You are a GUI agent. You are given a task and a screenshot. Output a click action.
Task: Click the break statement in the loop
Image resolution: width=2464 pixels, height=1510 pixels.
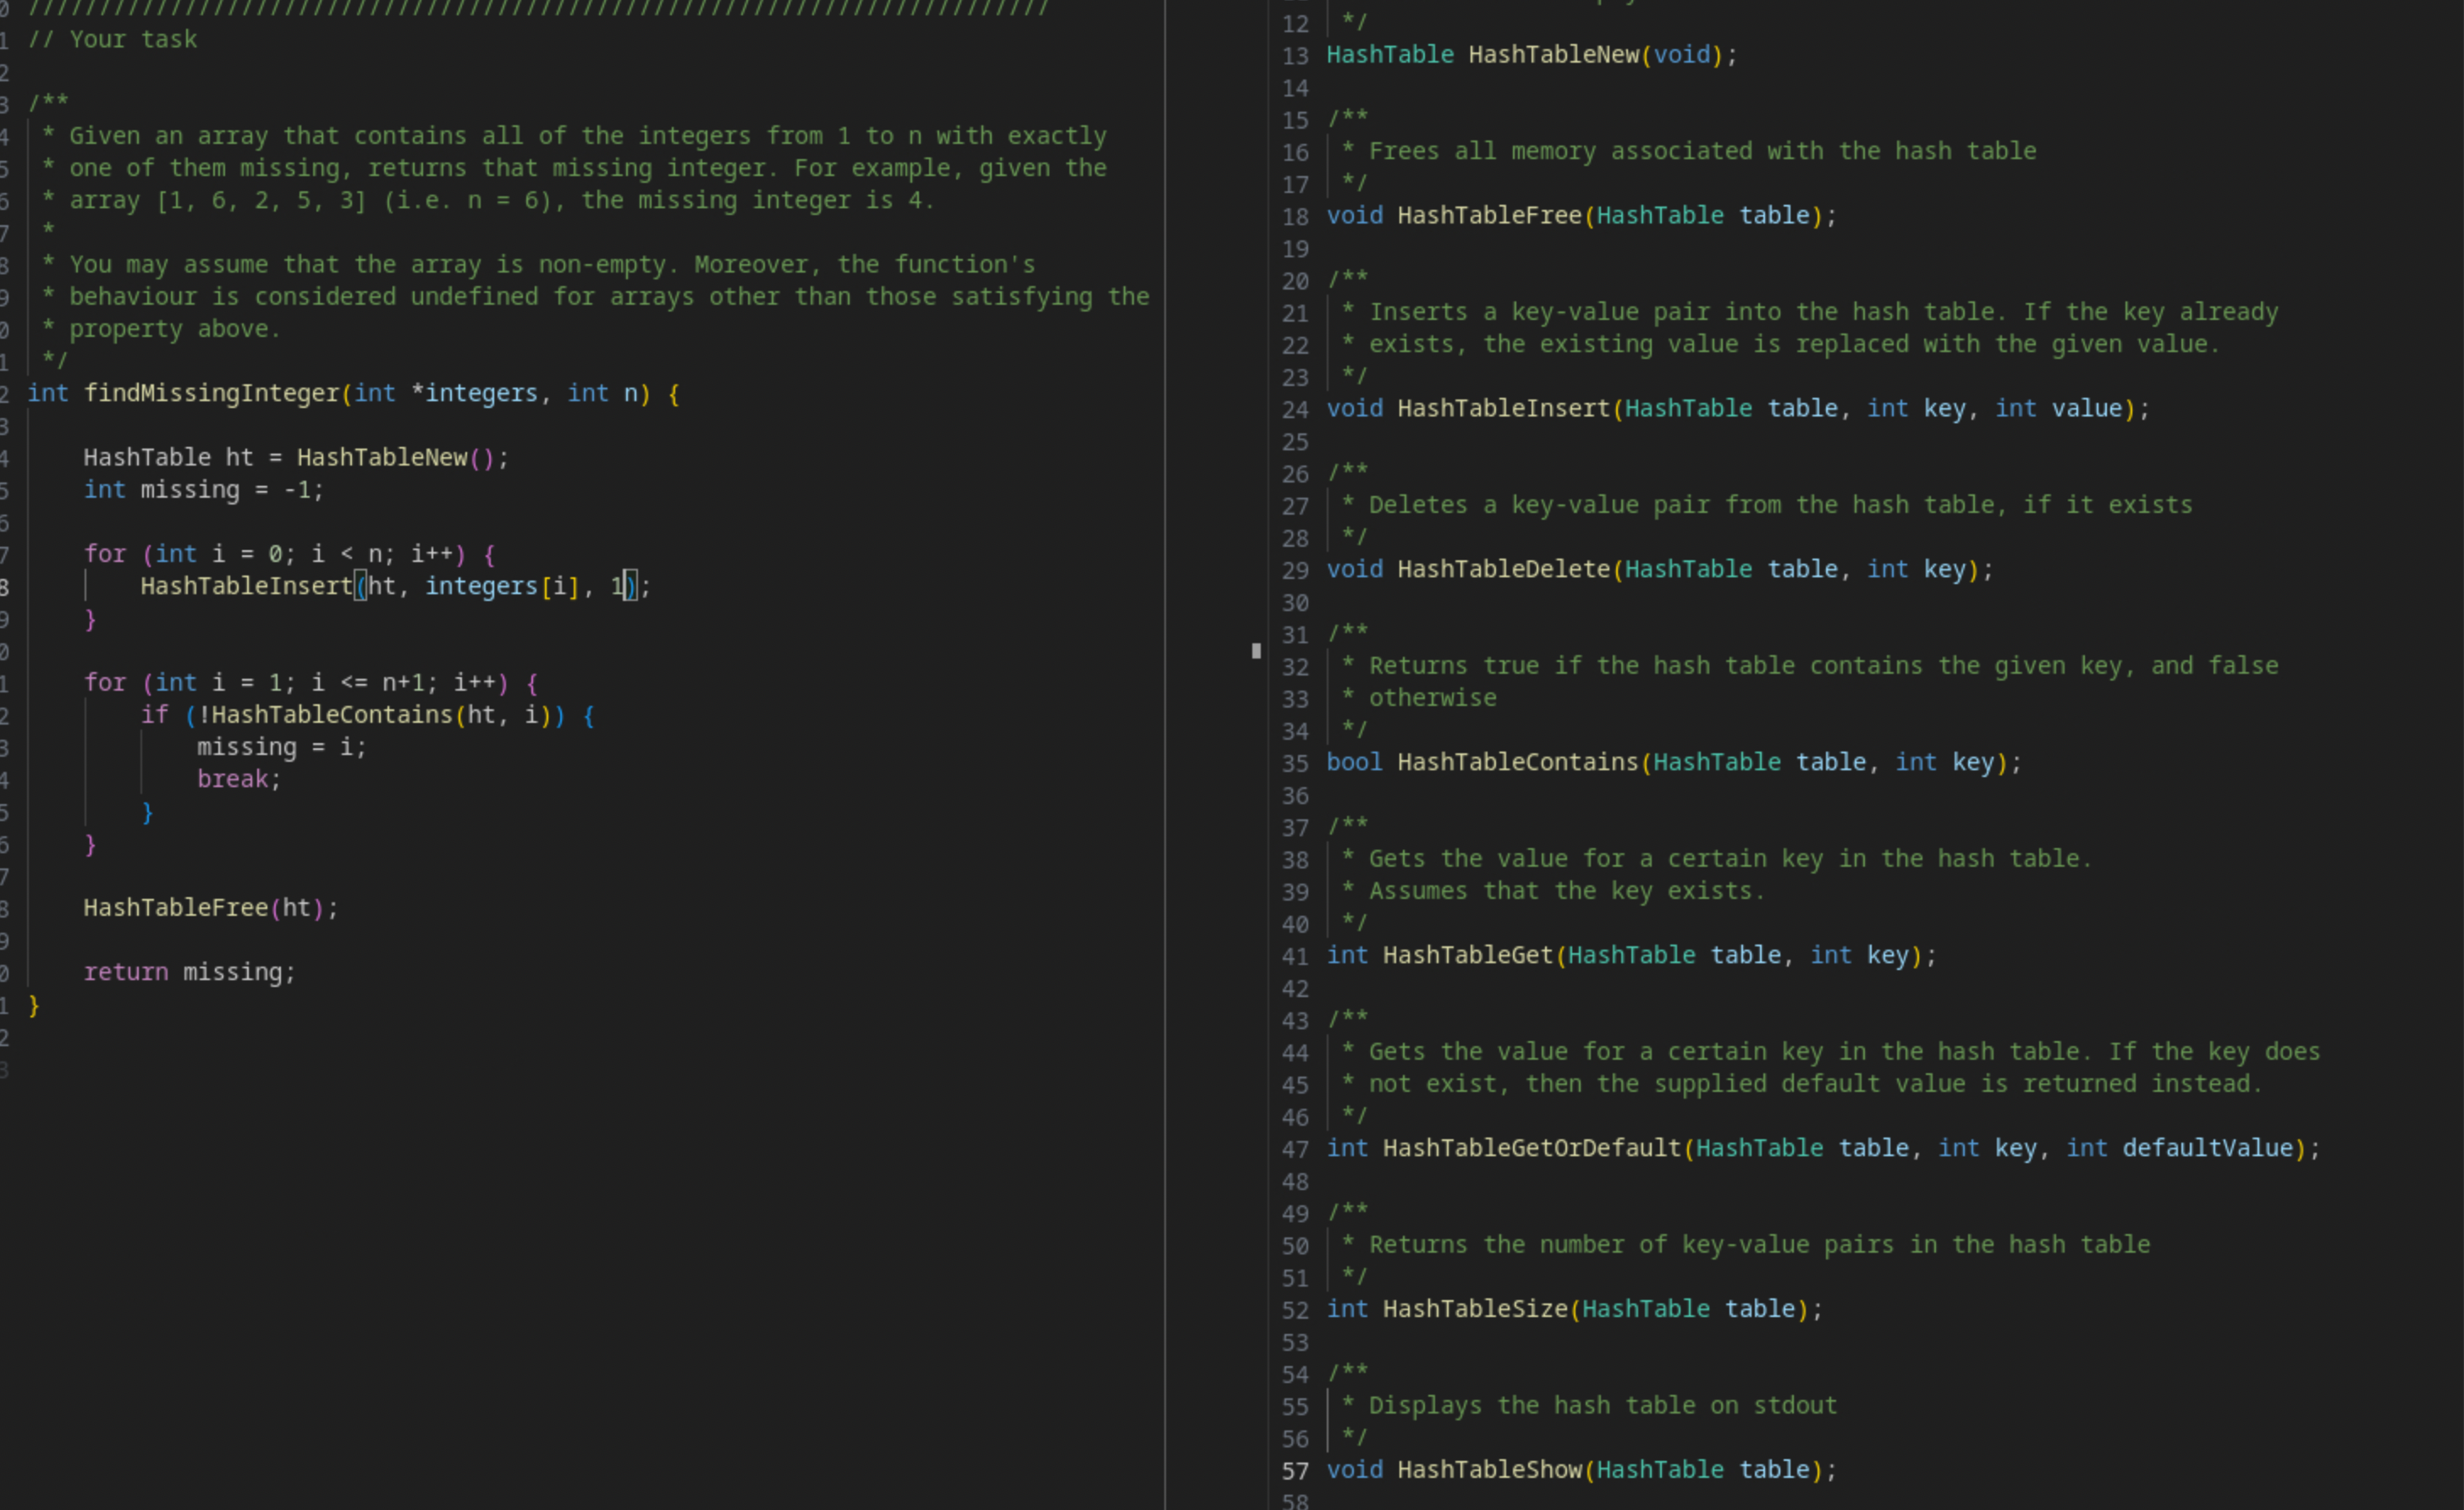[x=236, y=779]
